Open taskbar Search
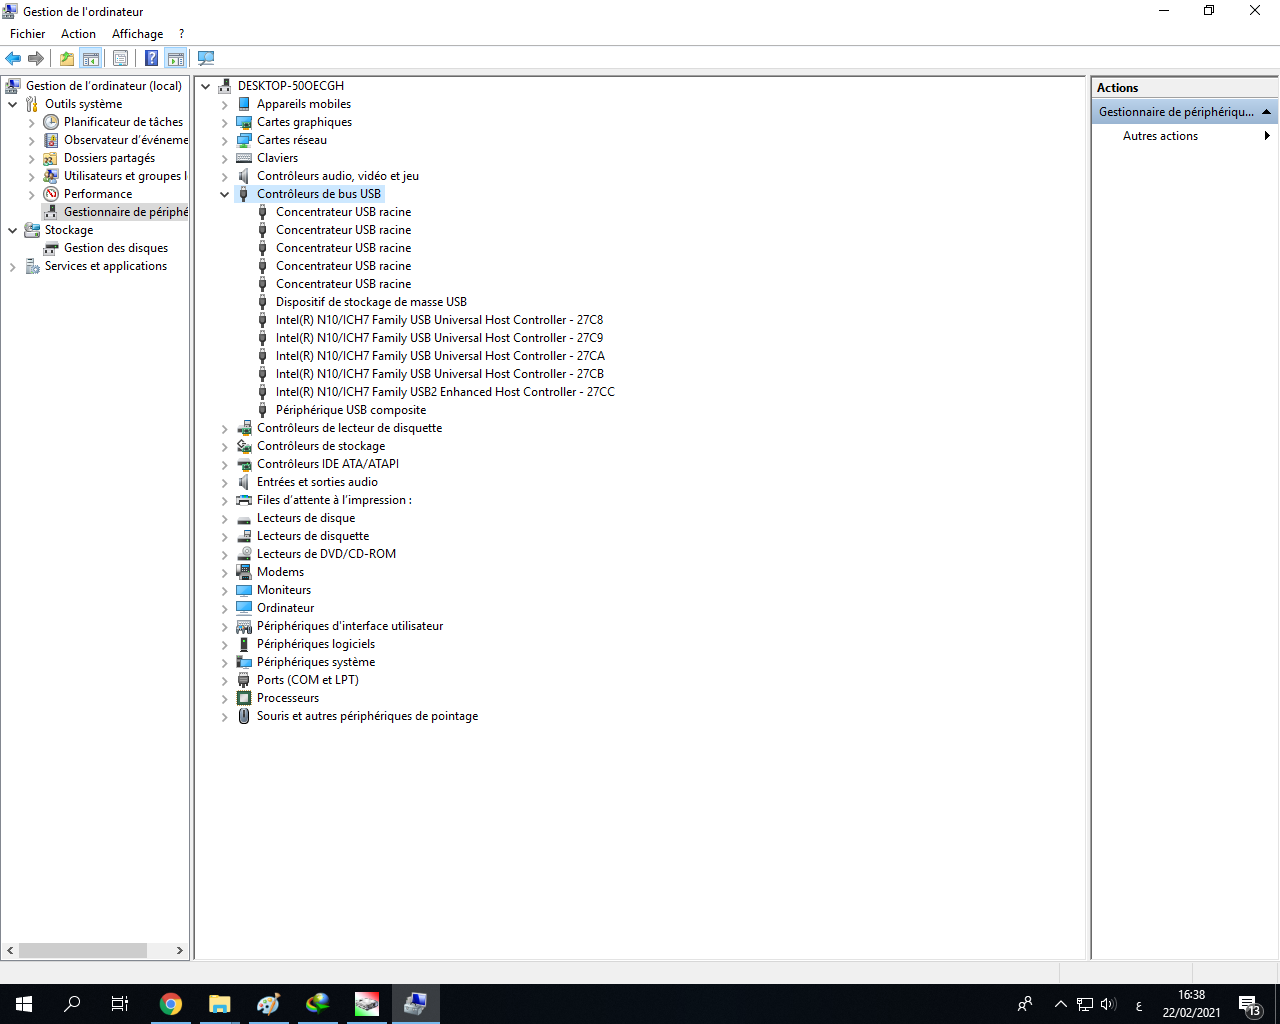Image resolution: width=1280 pixels, height=1024 pixels. click(72, 1004)
